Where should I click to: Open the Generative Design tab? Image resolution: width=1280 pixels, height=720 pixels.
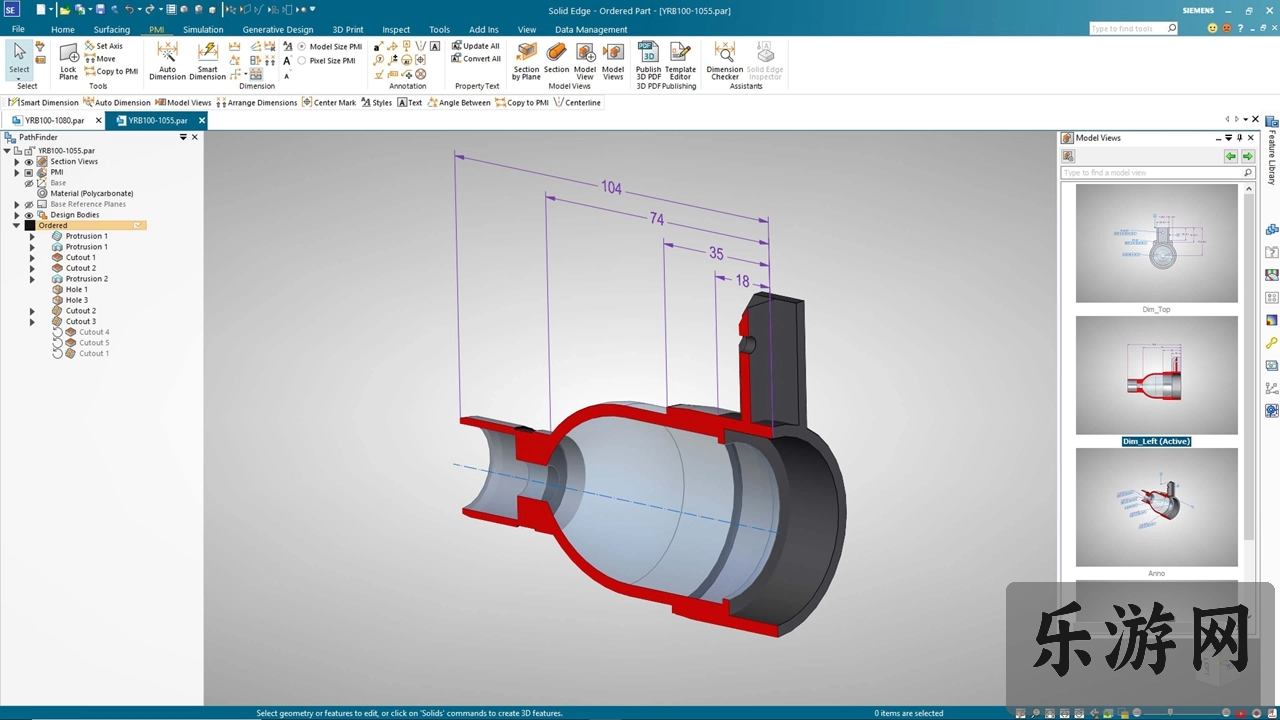(x=278, y=29)
